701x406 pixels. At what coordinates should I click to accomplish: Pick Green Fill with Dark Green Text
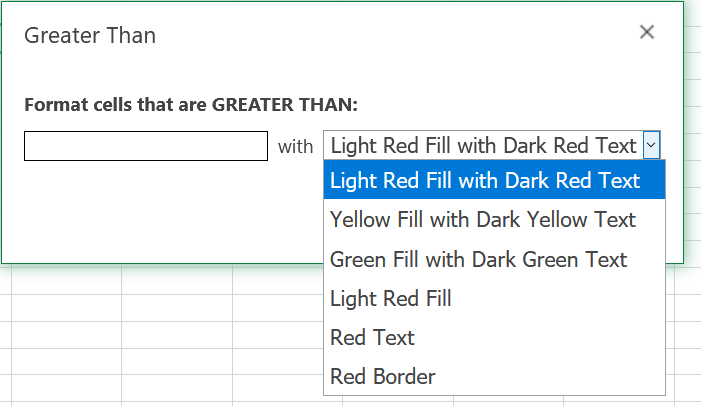(479, 260)
